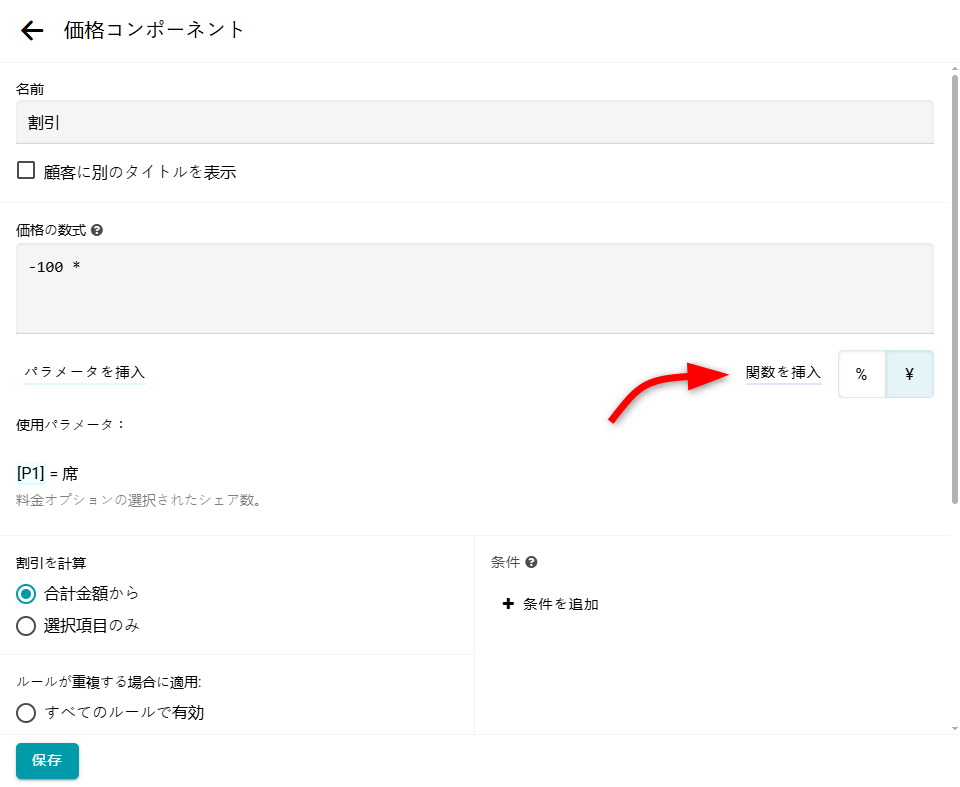Switch formula unit to yen
Screen dimensions: 960x787
tap(909, 374)
